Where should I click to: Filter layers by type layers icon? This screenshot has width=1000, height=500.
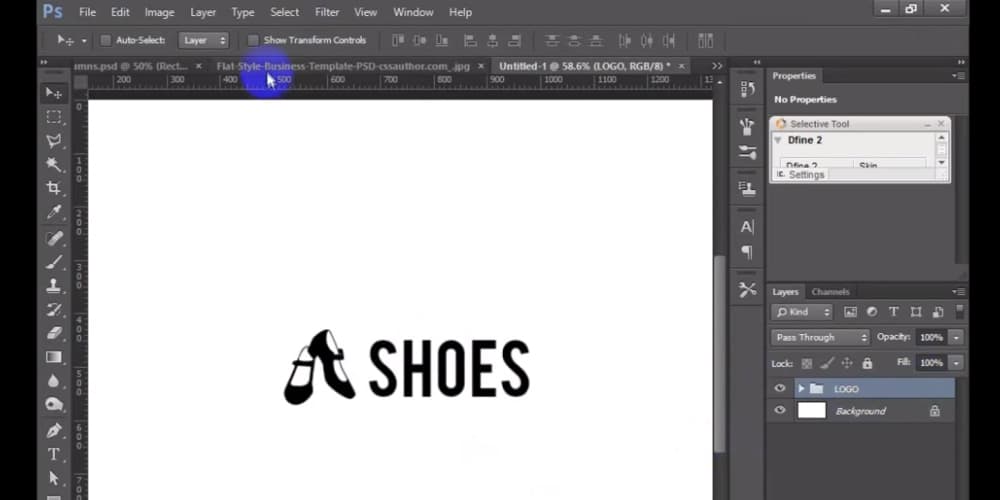pyautogui.click(x=893, y=312)
